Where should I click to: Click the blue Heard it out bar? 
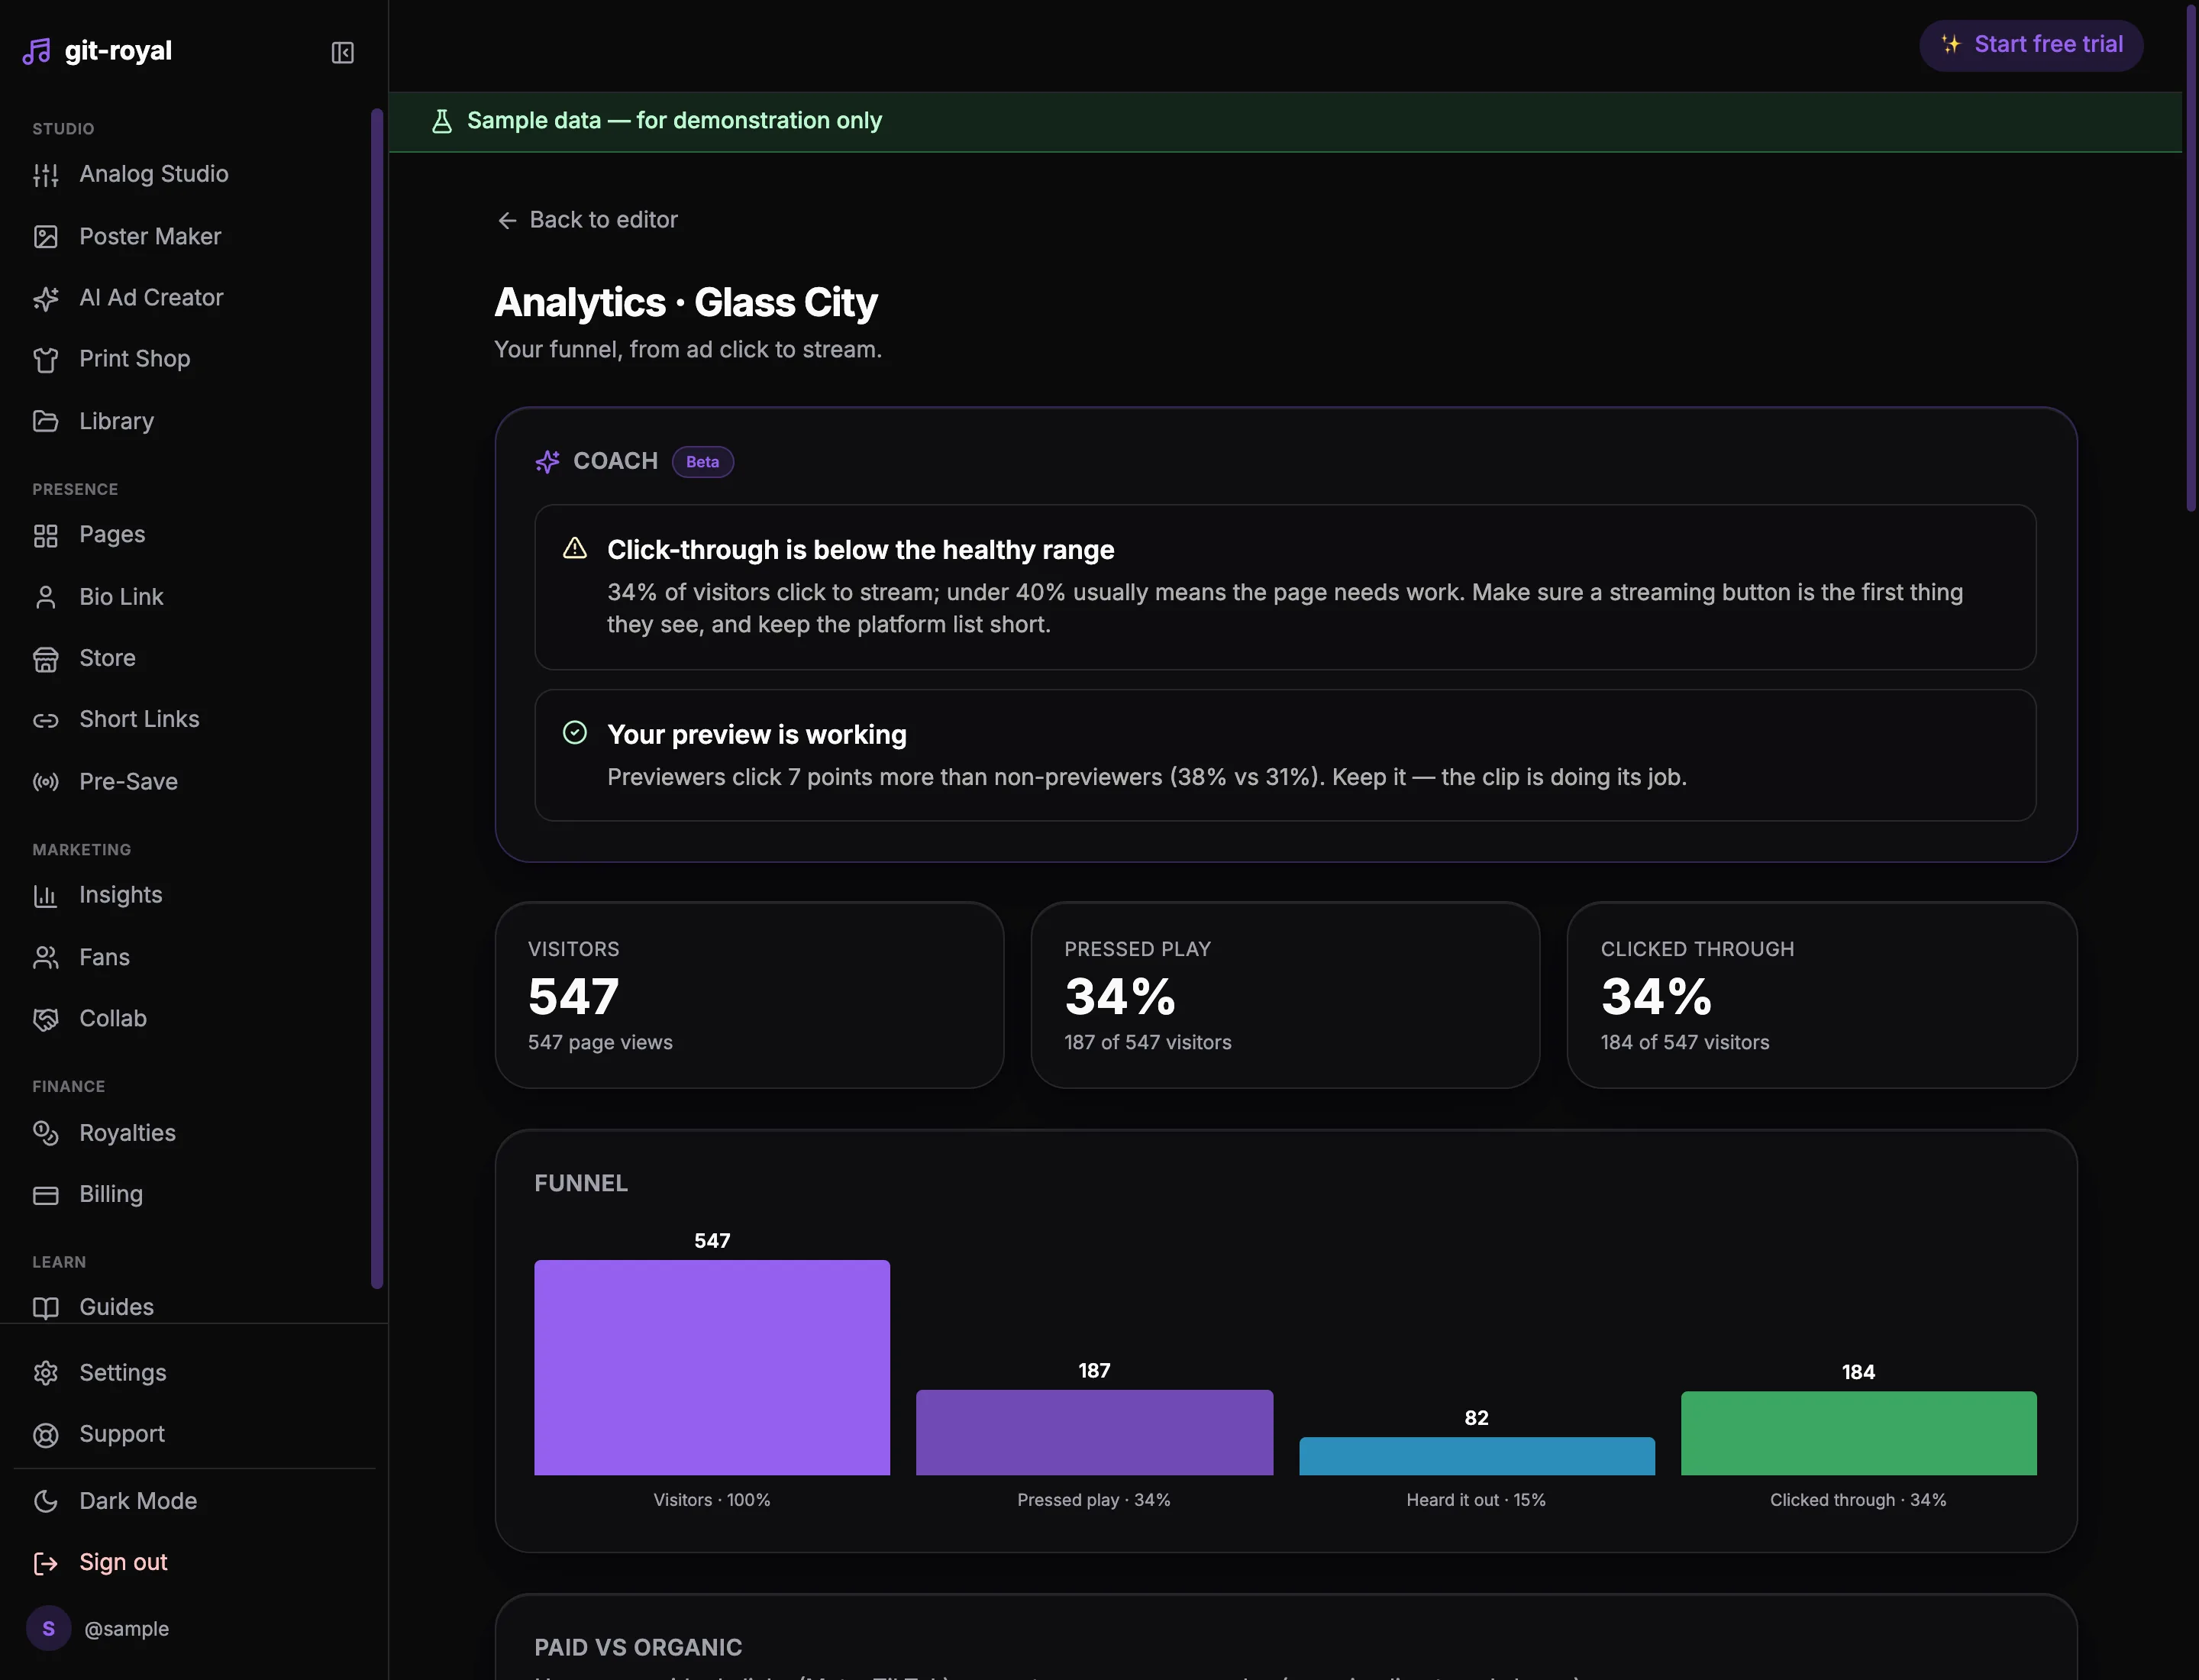click(x=1476, y=1456)
